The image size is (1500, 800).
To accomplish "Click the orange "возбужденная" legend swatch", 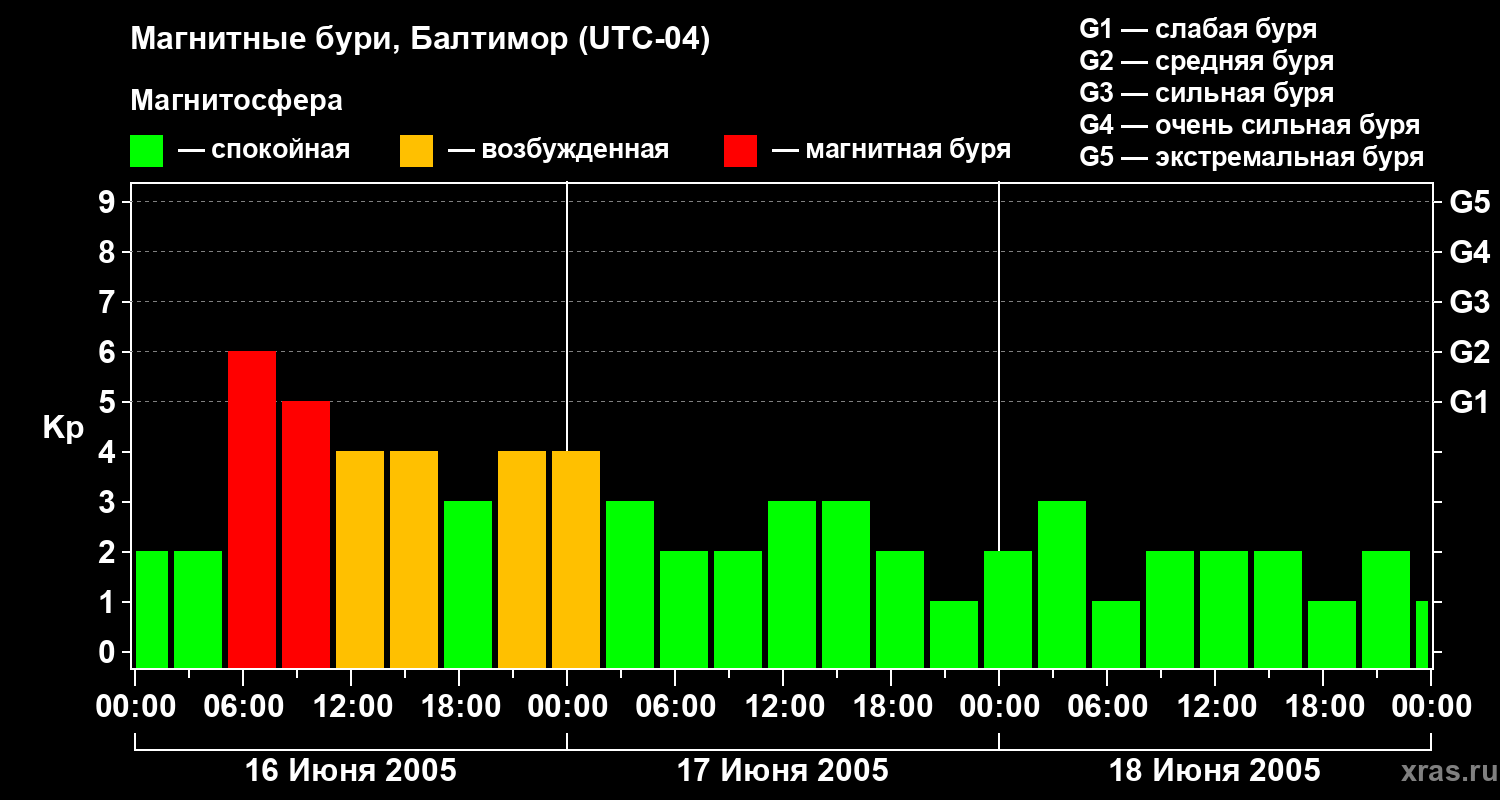I will click(416, 151).
